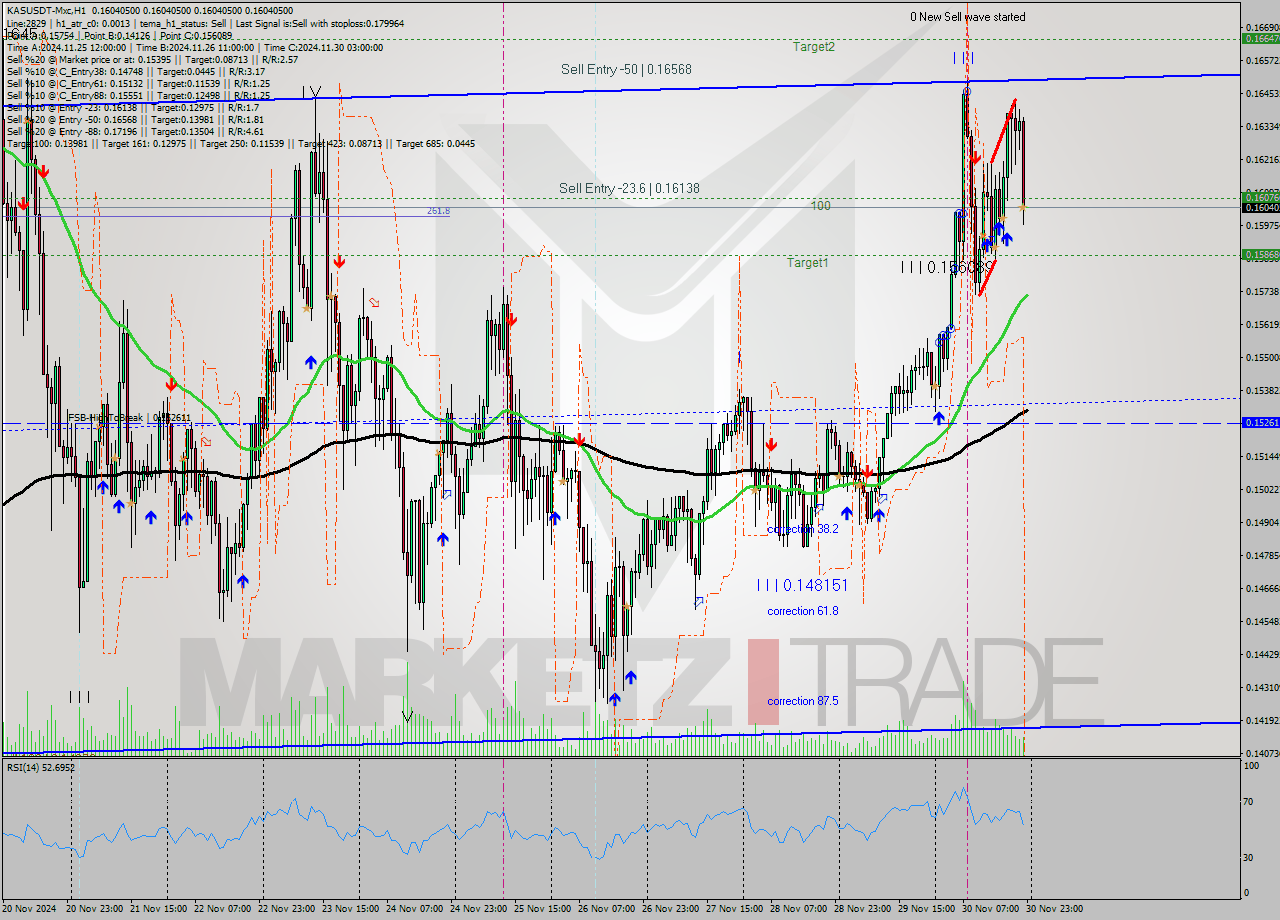1280x920 pixels.
Task: Select the '22 Nov 07:00' time label
Action: coord(225,909)
